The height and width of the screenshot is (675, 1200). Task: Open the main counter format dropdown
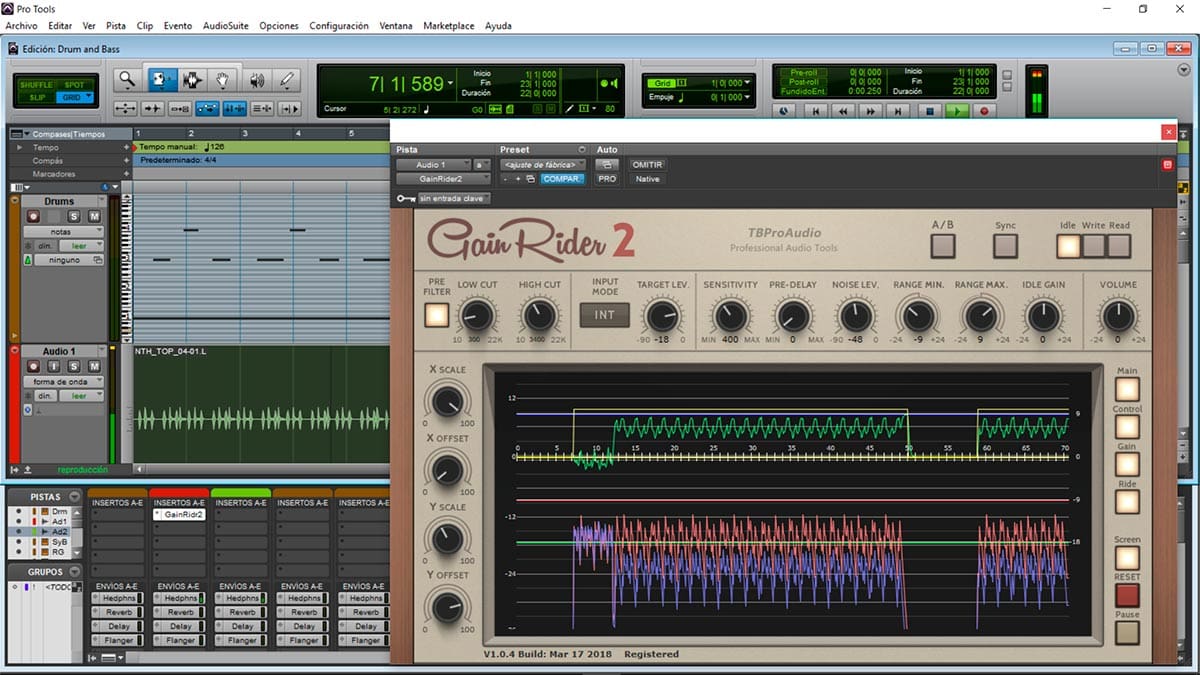(451, 83)
